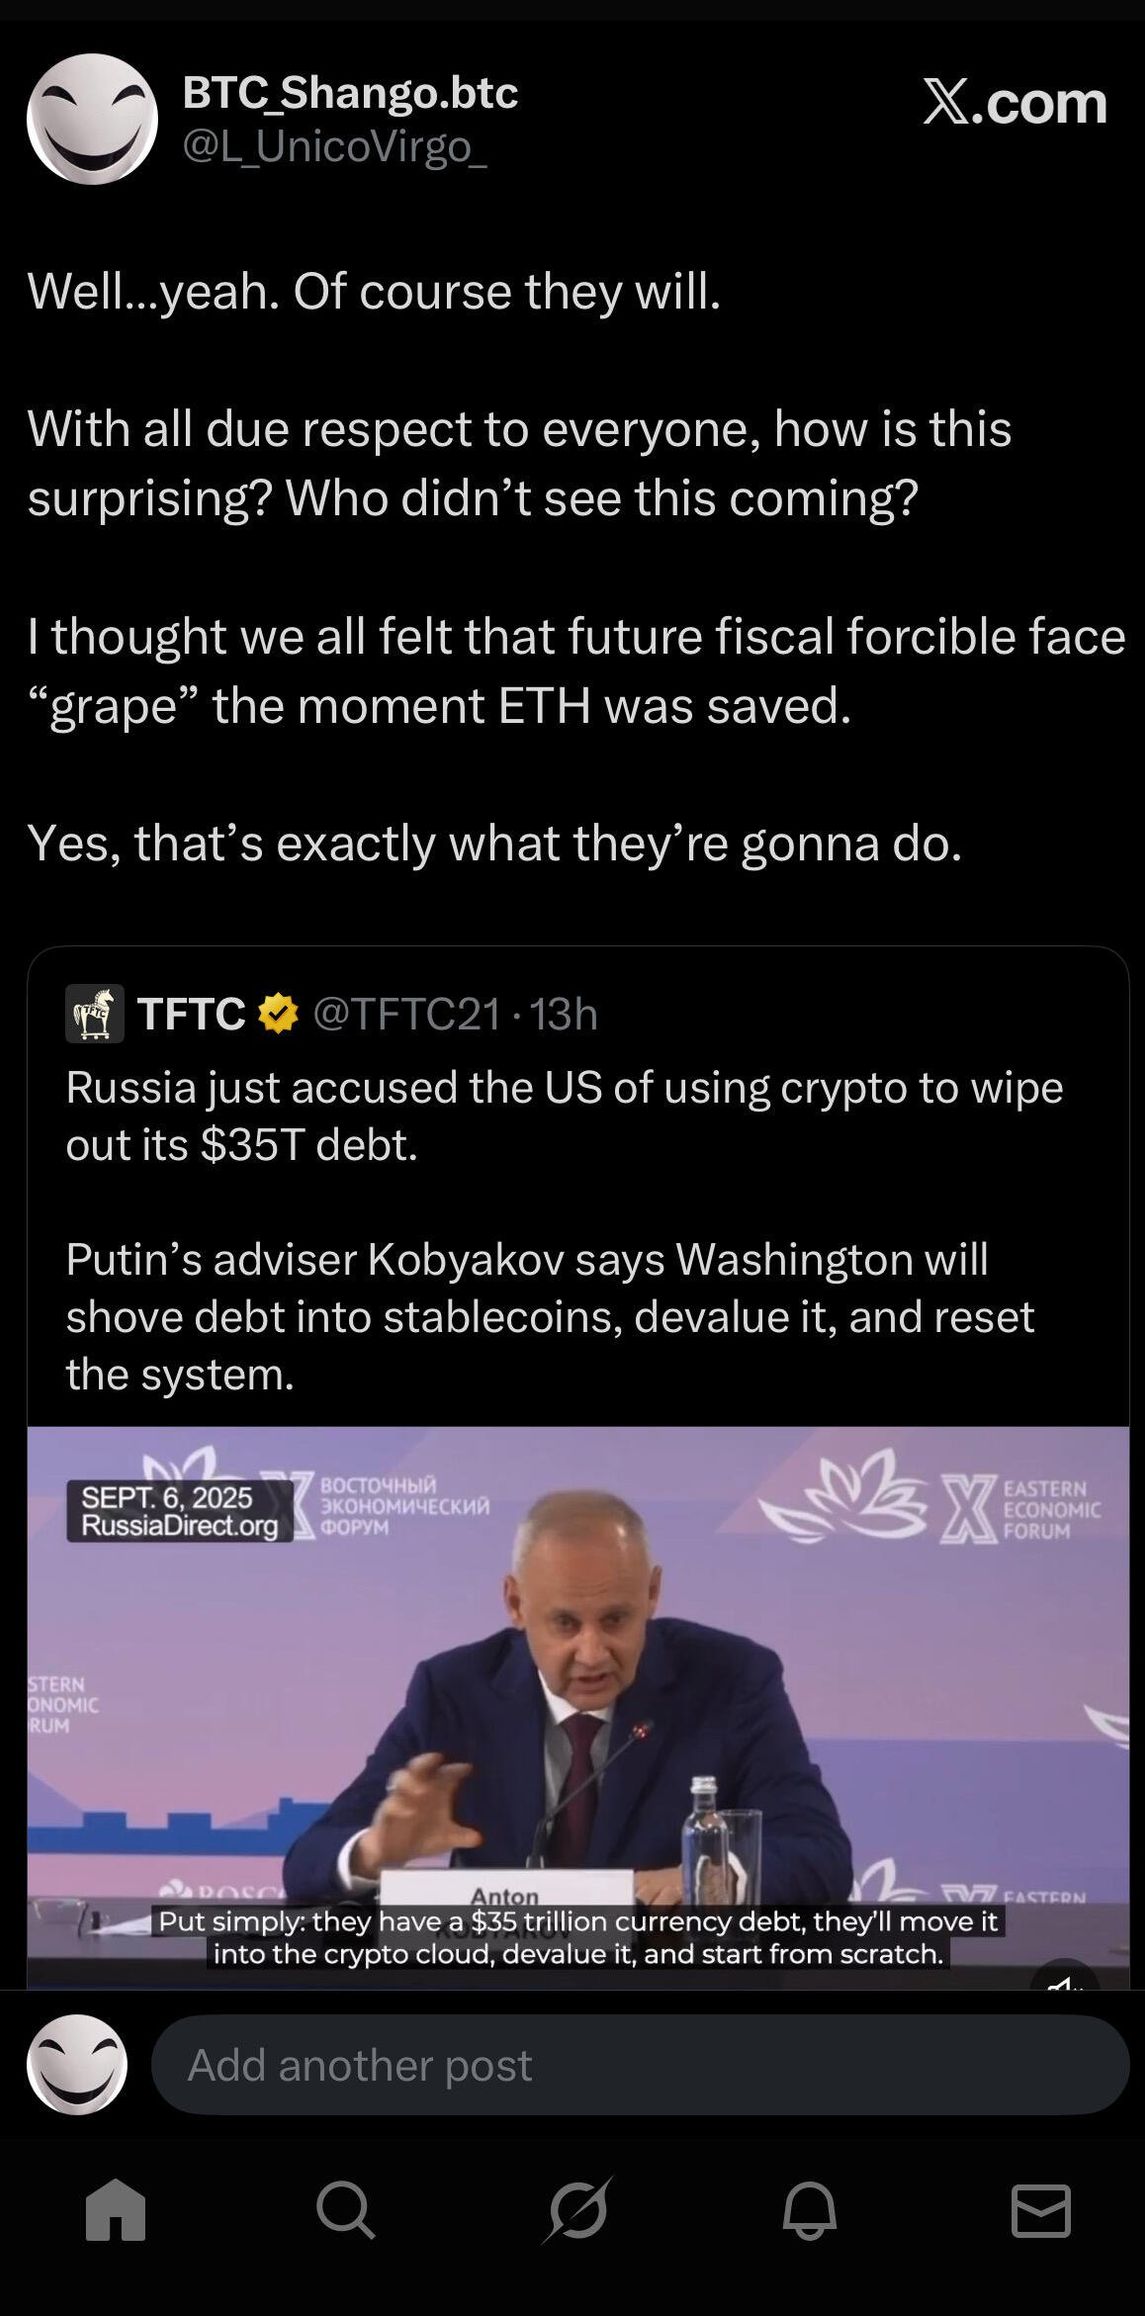Open Notifications bell icon
This screenshot has height=2316, width=1145.
pyautogui.click(x=809, y=2209)
